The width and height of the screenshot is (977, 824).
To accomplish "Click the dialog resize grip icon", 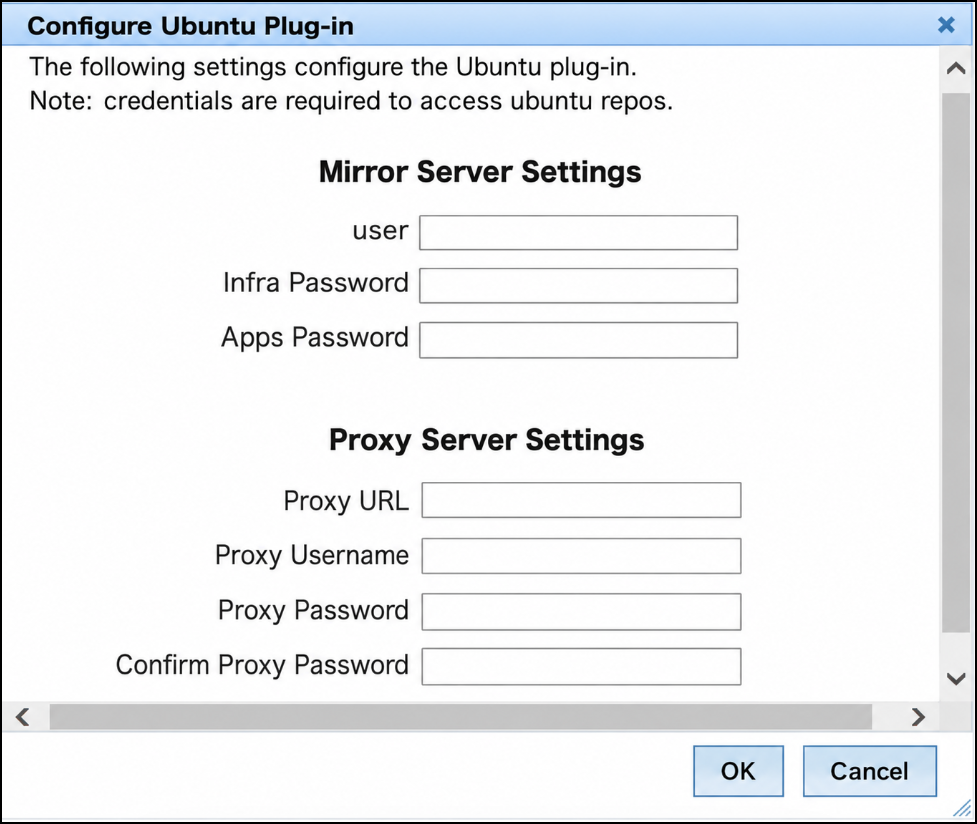I will pos(962,809).
